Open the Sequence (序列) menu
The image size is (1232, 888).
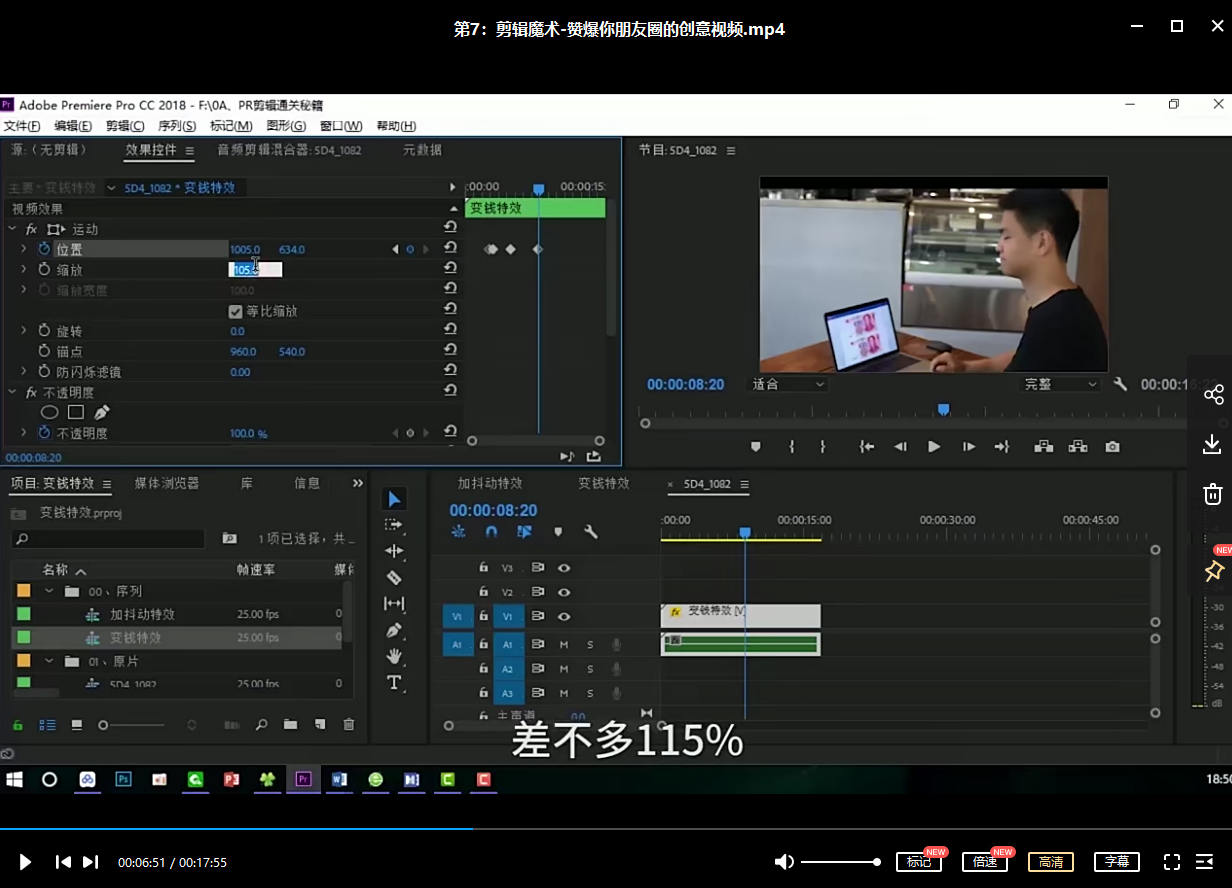pyautogui.click(x=177, y=126)
